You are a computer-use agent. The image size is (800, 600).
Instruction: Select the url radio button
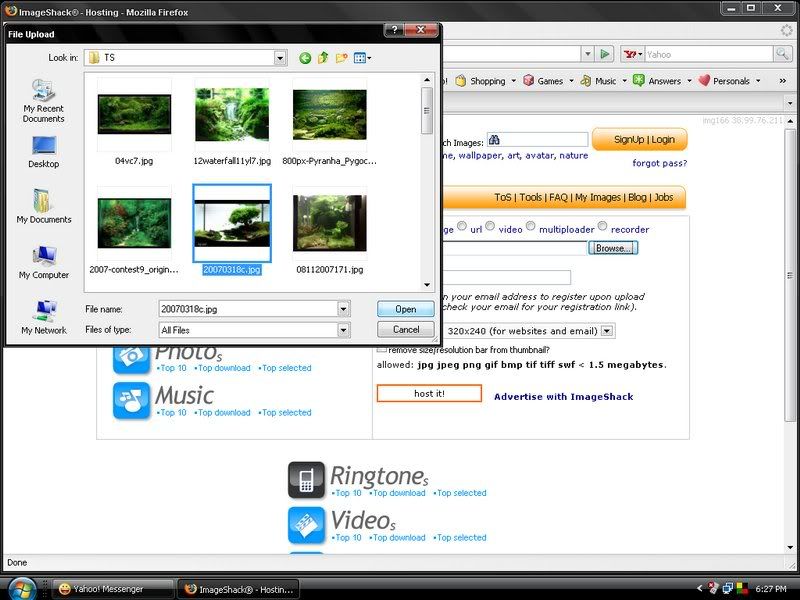pos(462,226)
